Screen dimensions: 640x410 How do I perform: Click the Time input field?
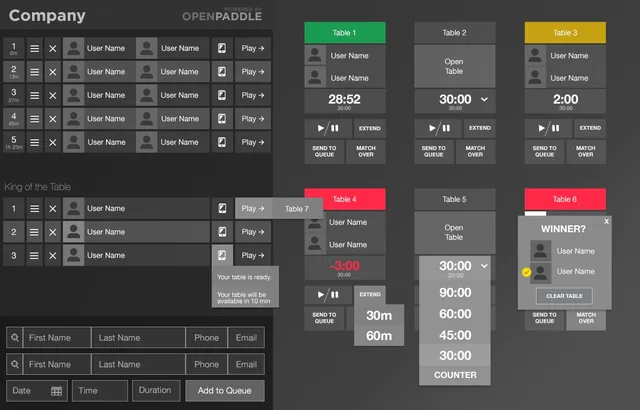[100, 391]
